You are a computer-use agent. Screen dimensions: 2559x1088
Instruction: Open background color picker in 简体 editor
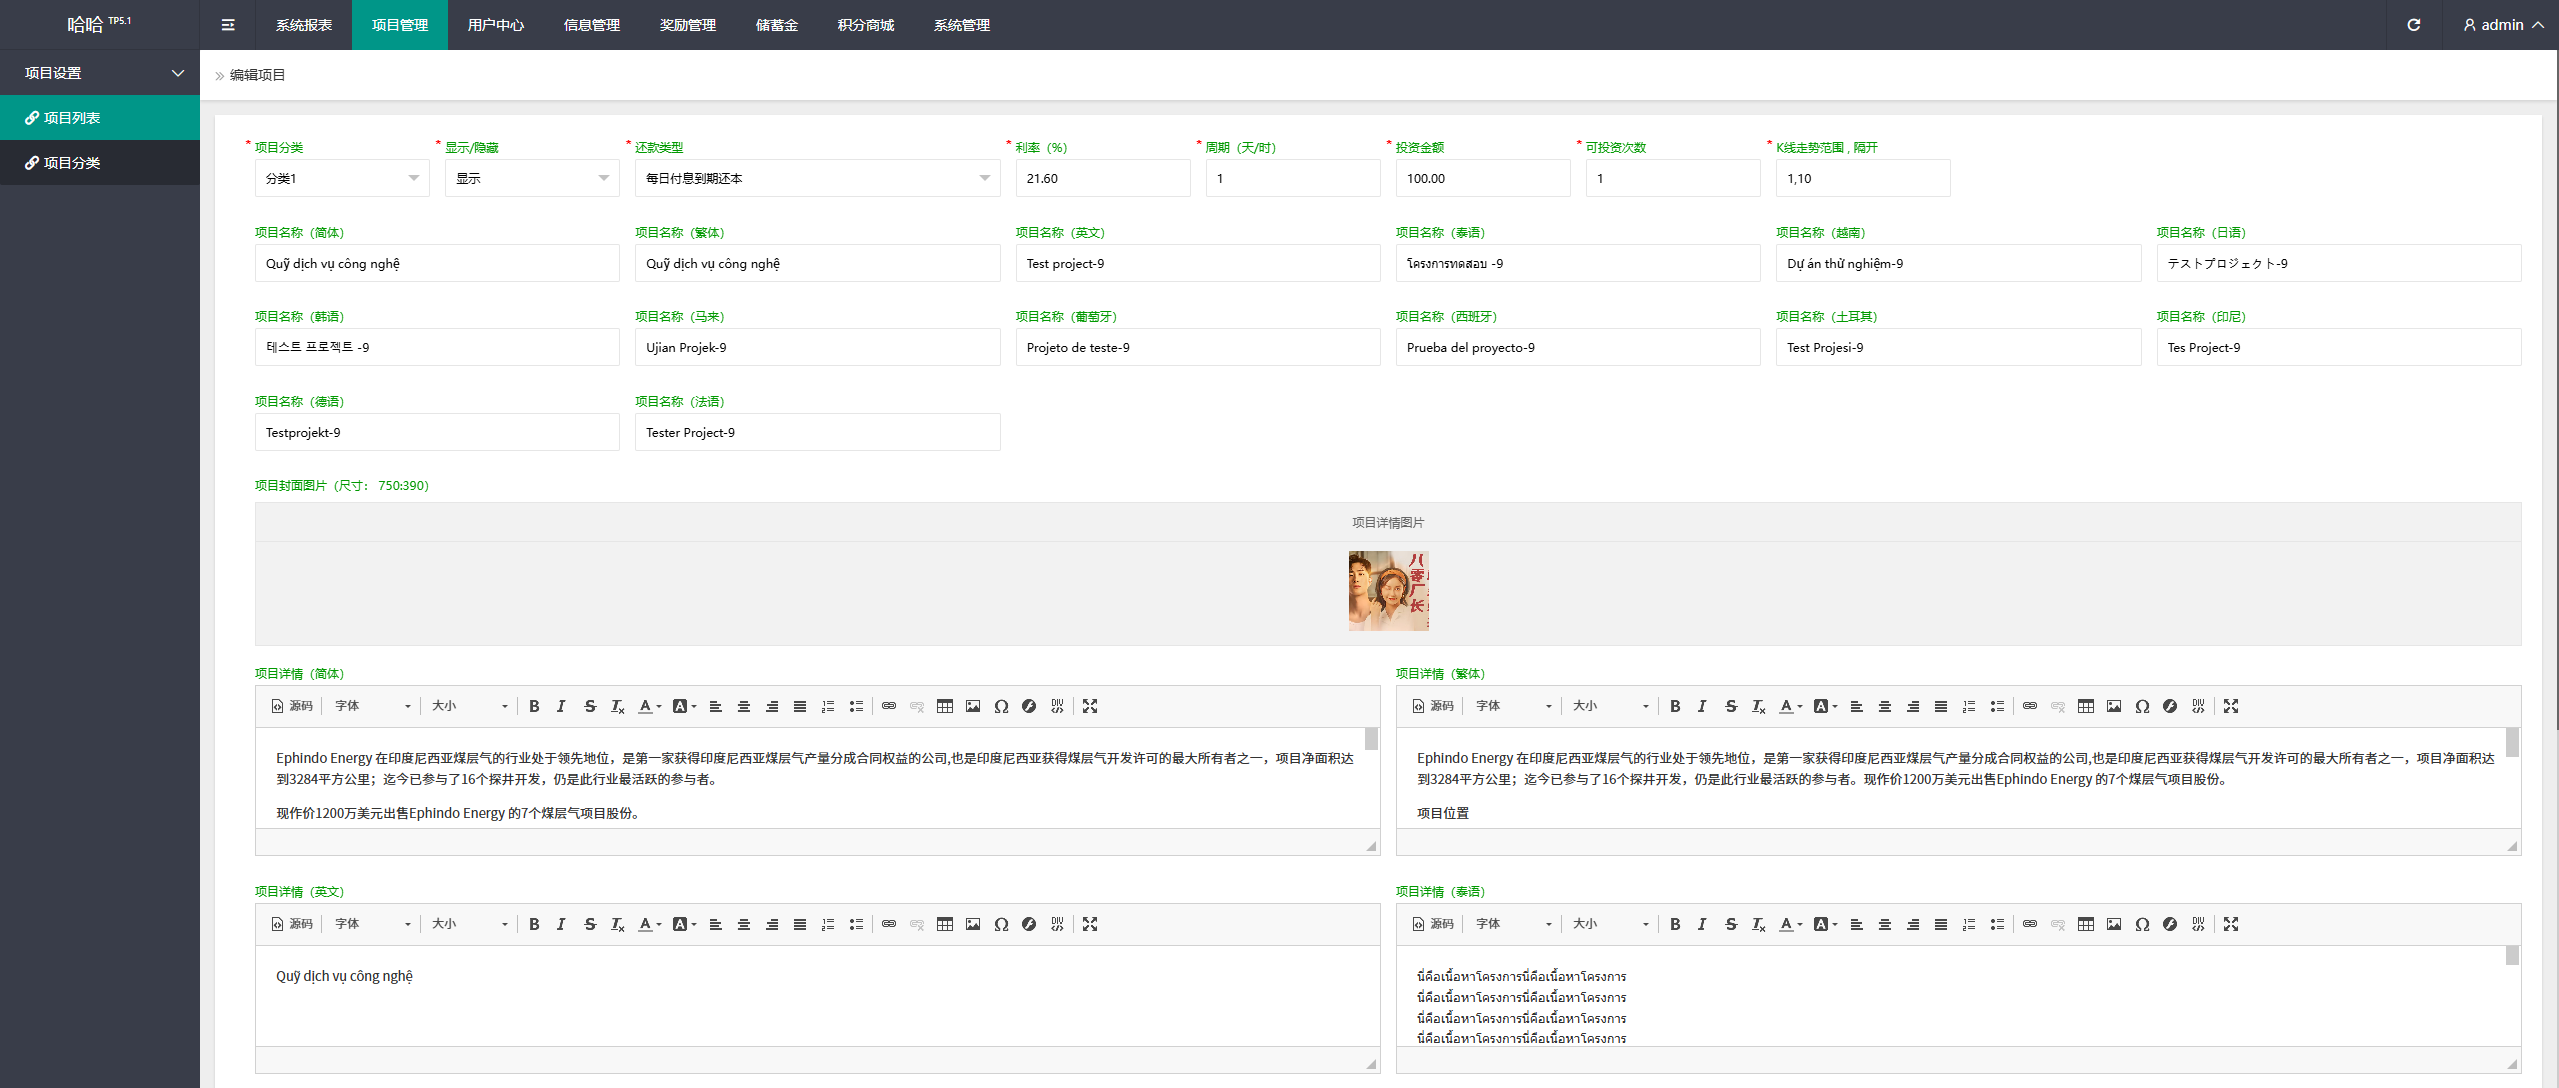click(684, 706)
